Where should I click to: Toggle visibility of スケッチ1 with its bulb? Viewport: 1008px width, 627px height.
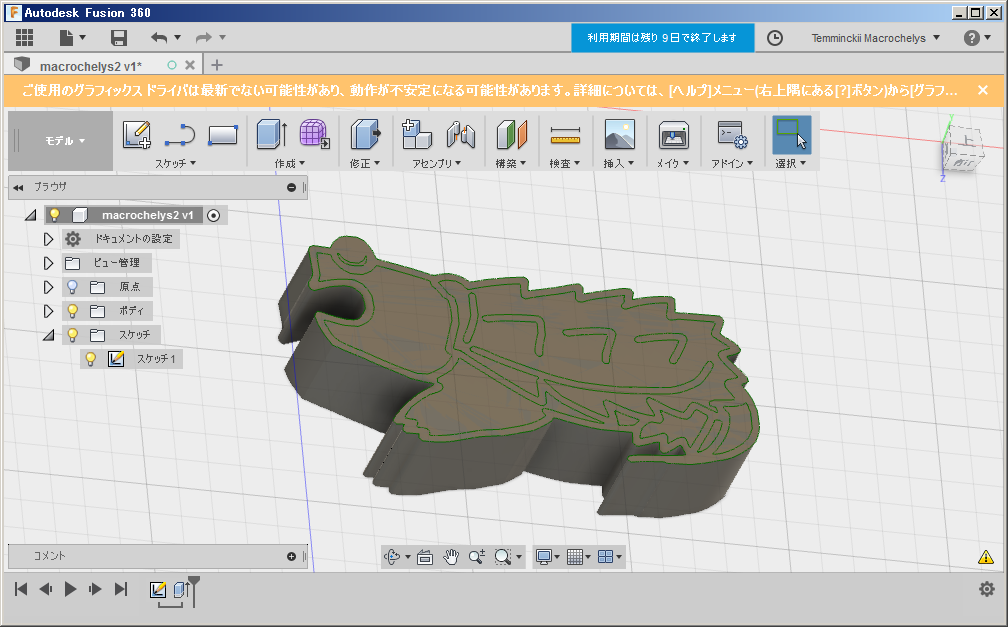pos(90,358)
